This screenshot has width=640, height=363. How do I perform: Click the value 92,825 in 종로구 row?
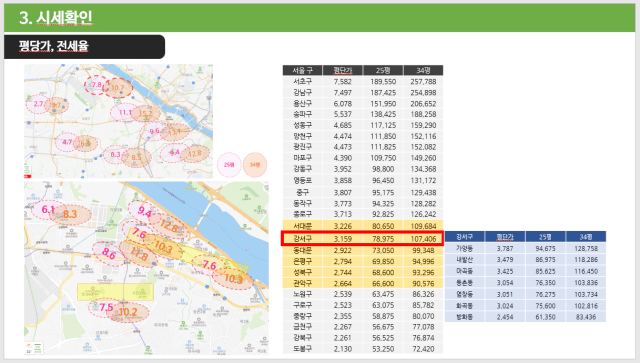(x=382, y=214)
